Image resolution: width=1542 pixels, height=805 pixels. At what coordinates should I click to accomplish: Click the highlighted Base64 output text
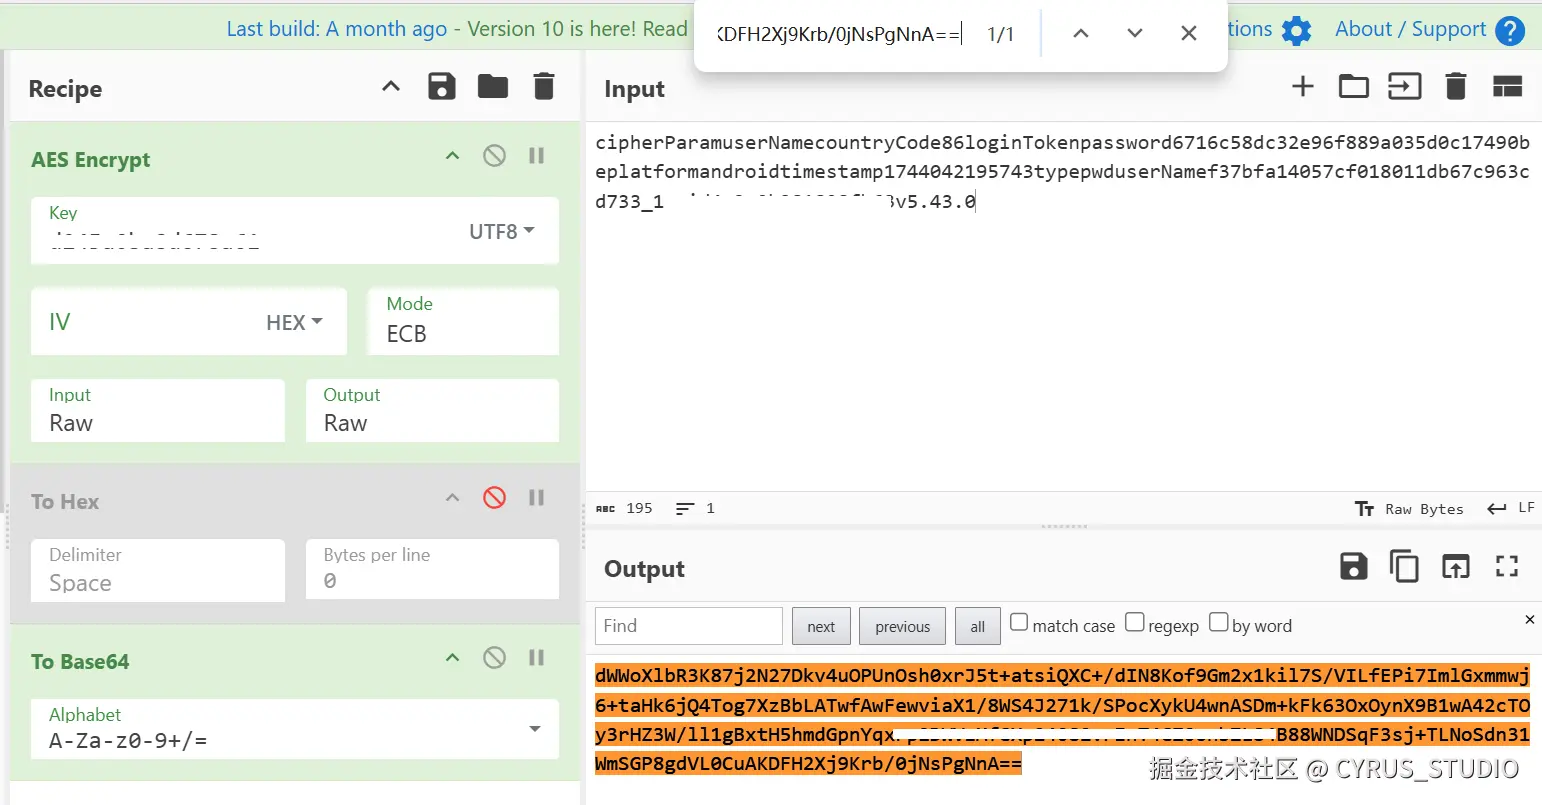pyautogui.click(x=1062, y=720)
